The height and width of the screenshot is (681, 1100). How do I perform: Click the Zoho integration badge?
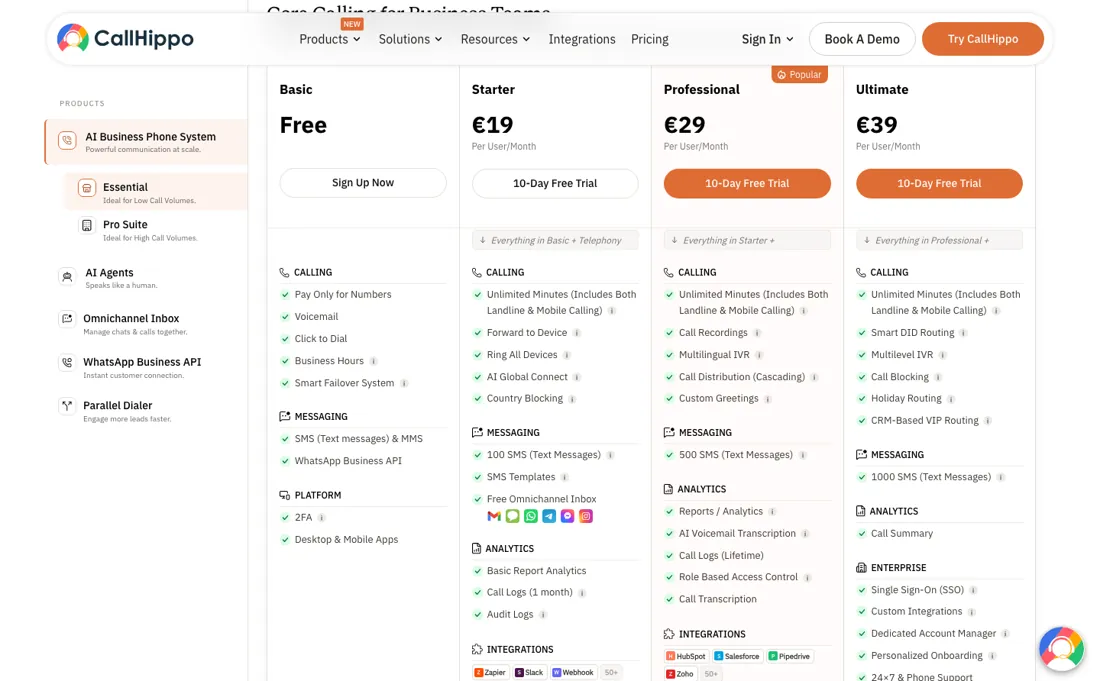(680, 674)
